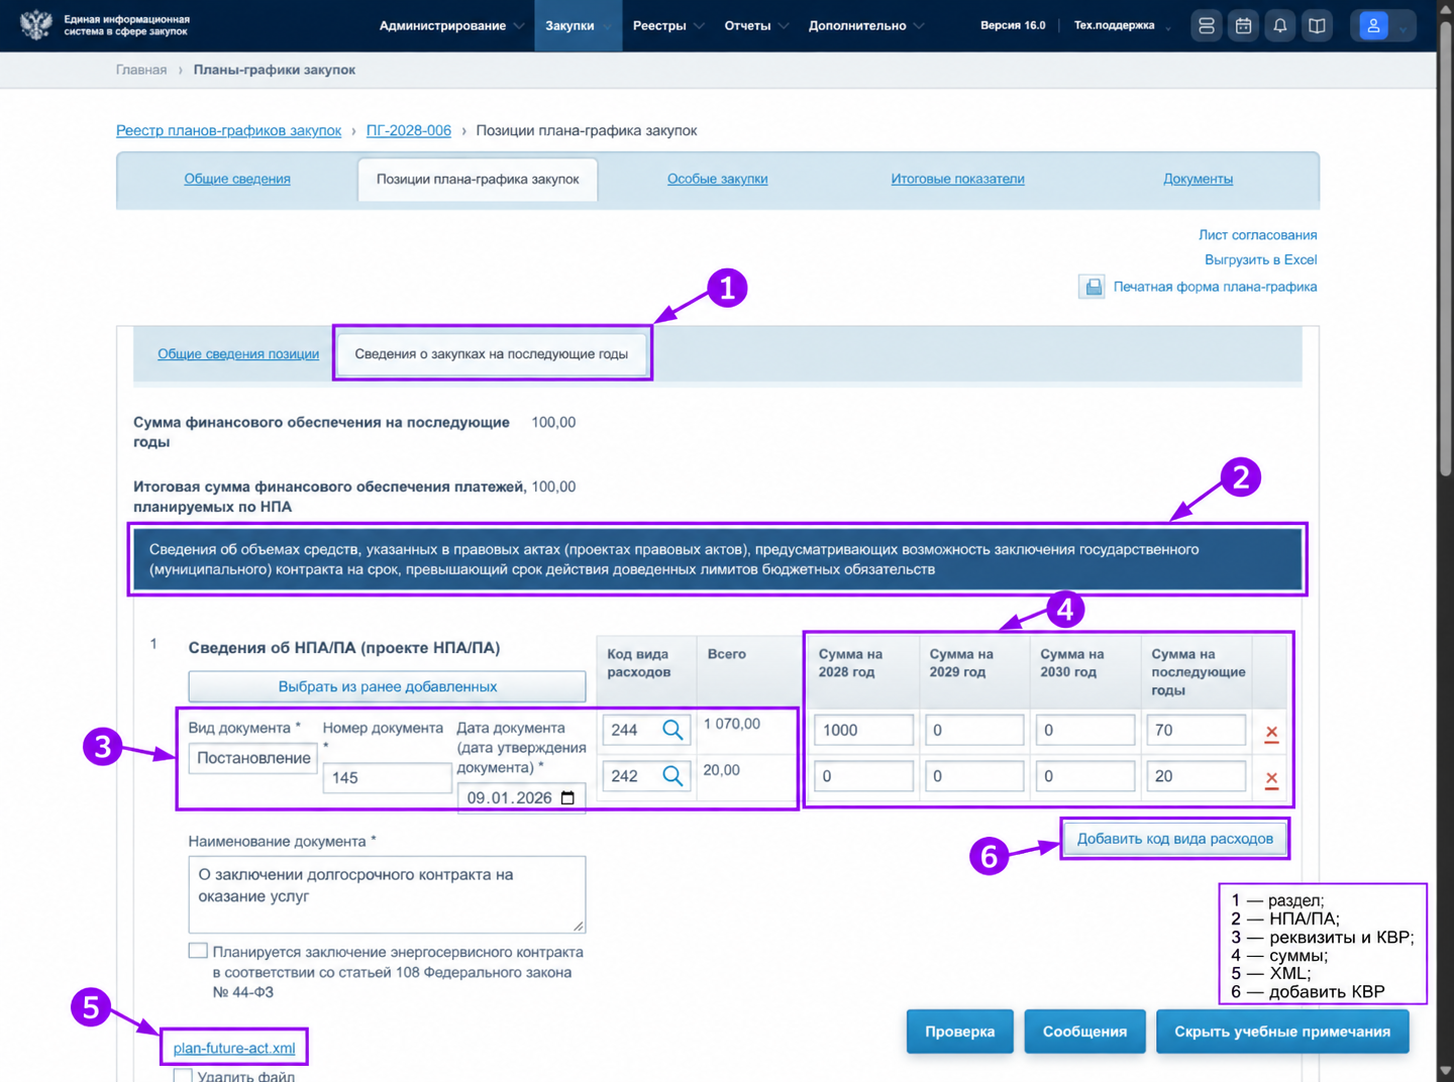This screenshot has height=1082, width=1454.
Task: Show notifications via the bell icon
Action: coord(1280,26)
